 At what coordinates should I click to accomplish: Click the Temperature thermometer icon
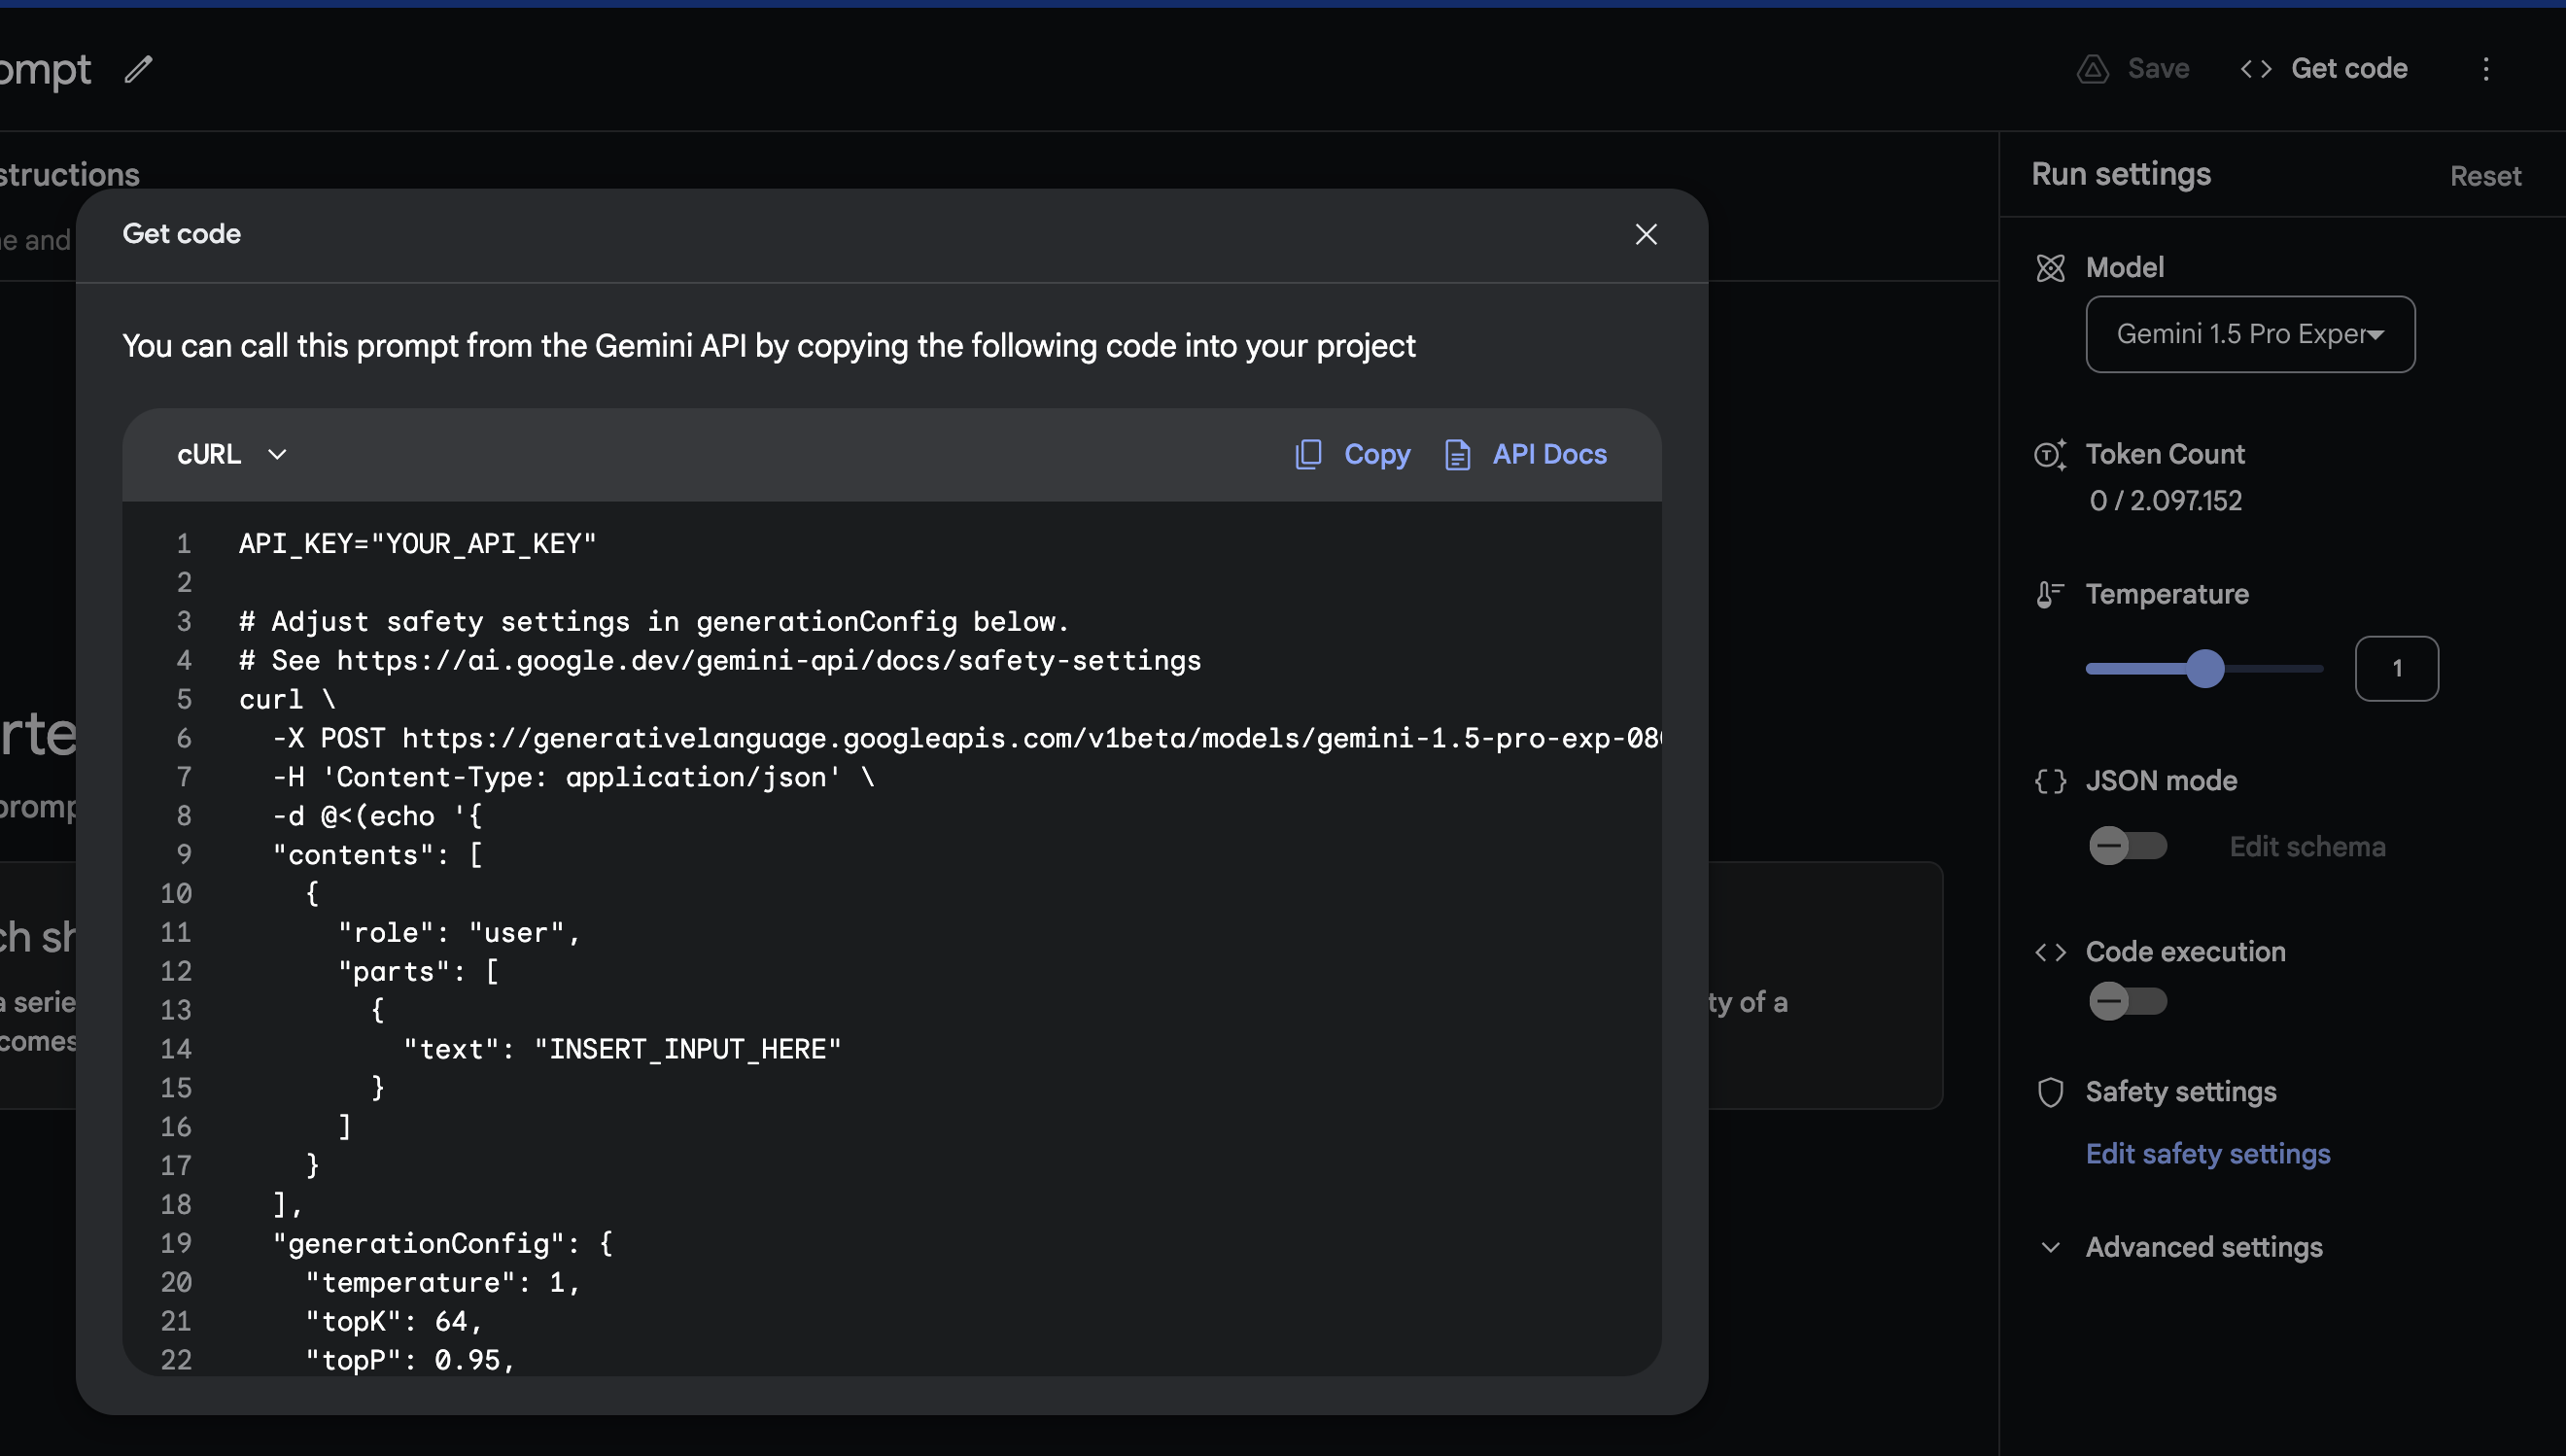(2050, 595)
